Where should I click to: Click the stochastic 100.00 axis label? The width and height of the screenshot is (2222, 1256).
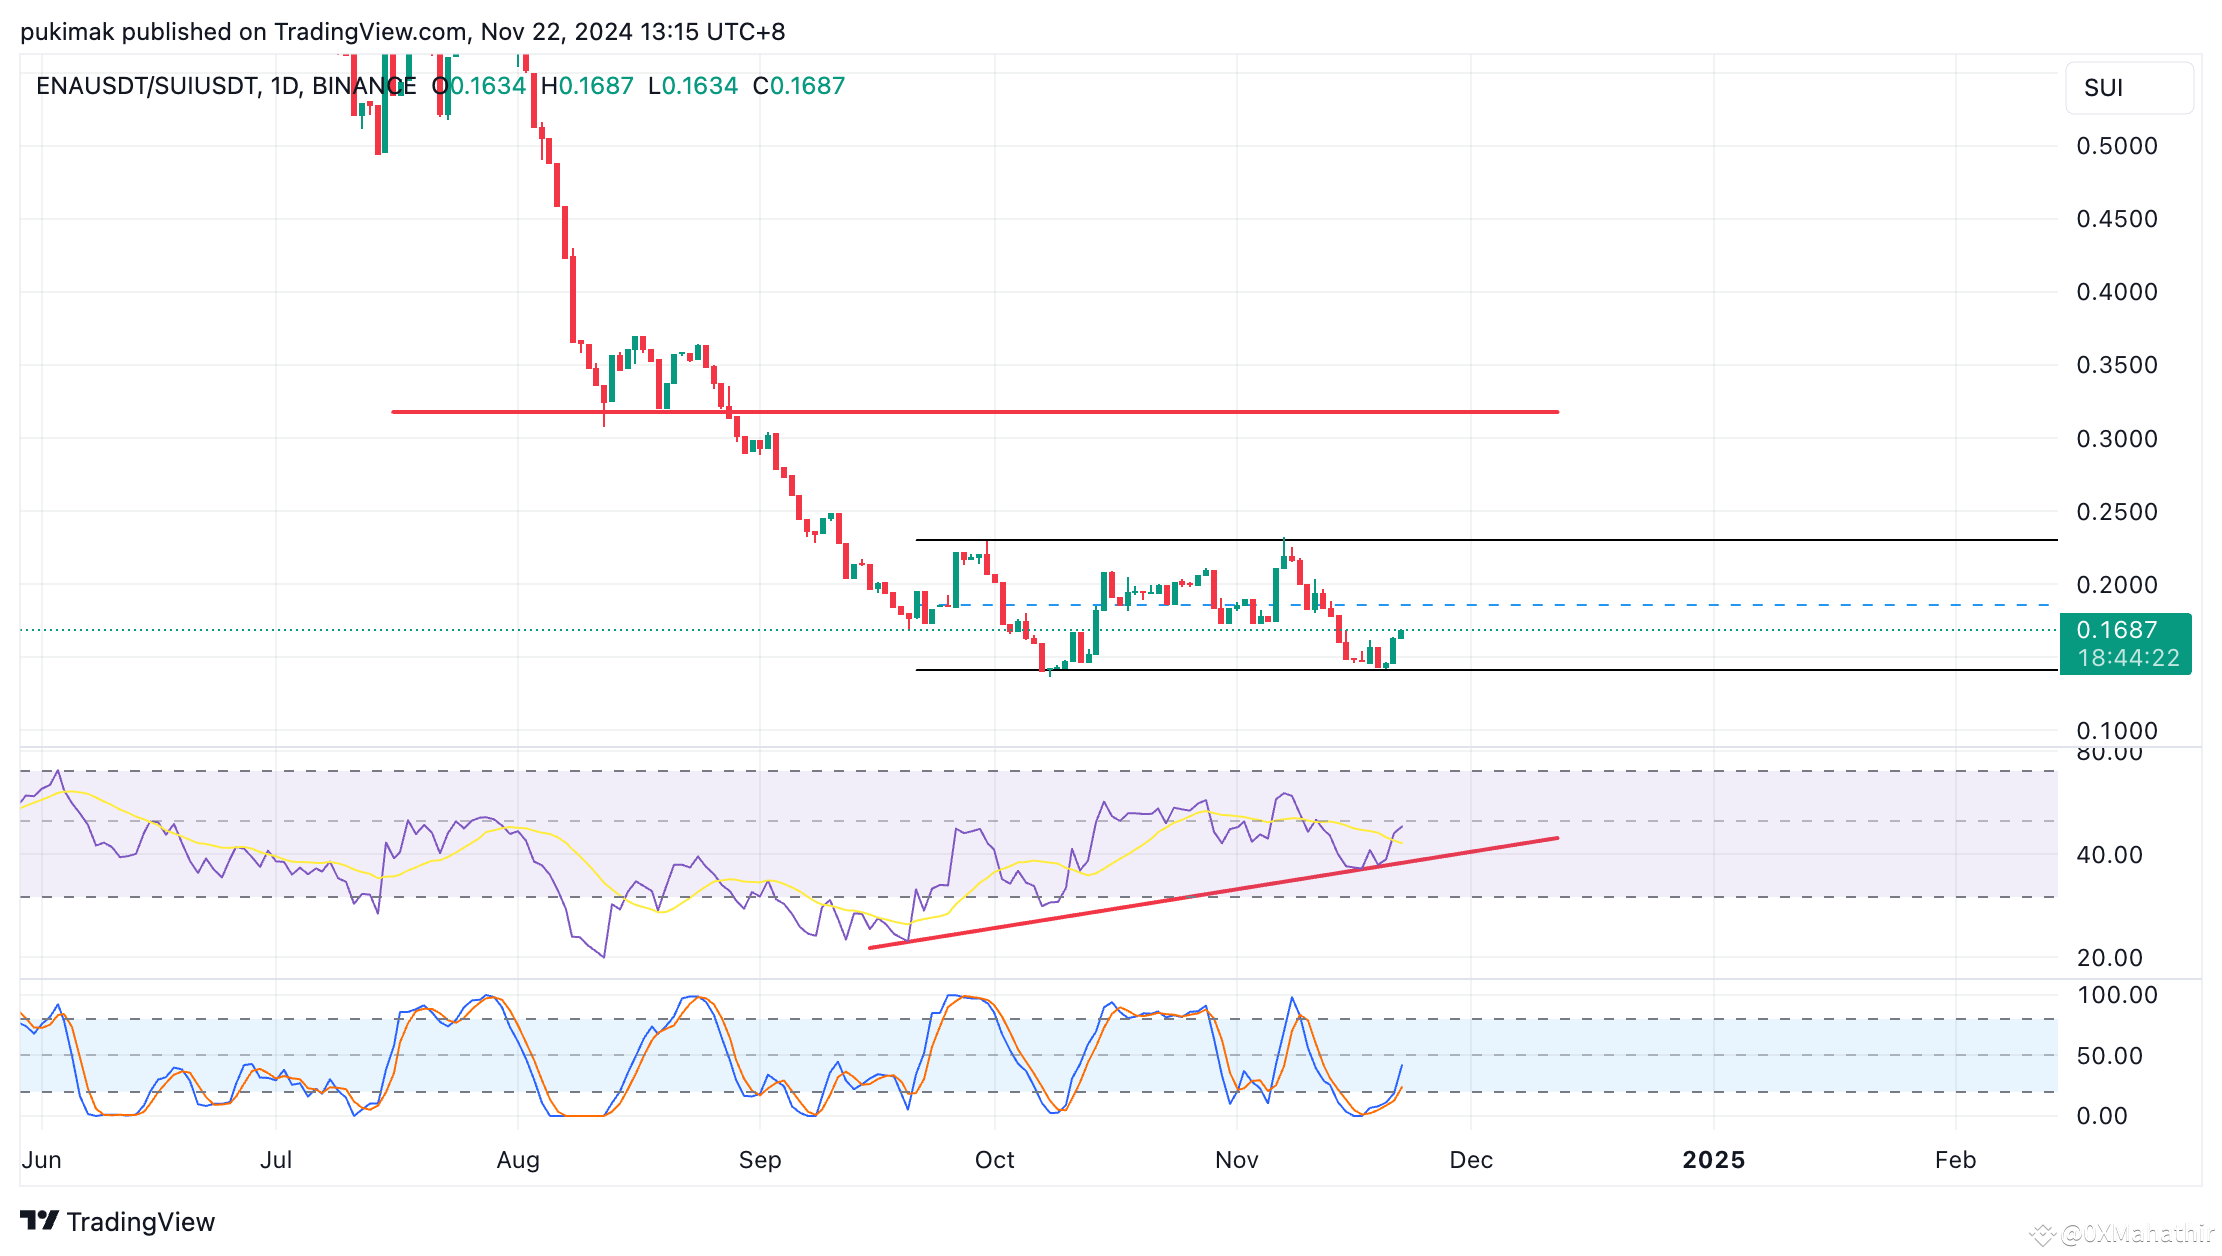coord(2117,995)
